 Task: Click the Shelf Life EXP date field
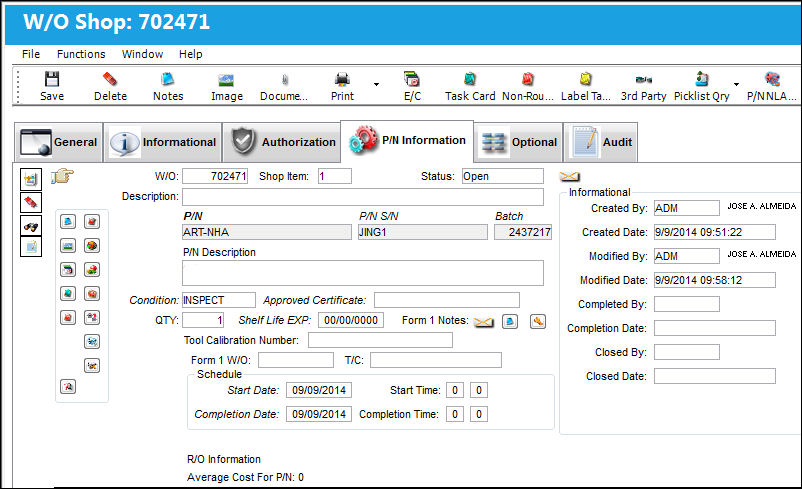[351, 320]
